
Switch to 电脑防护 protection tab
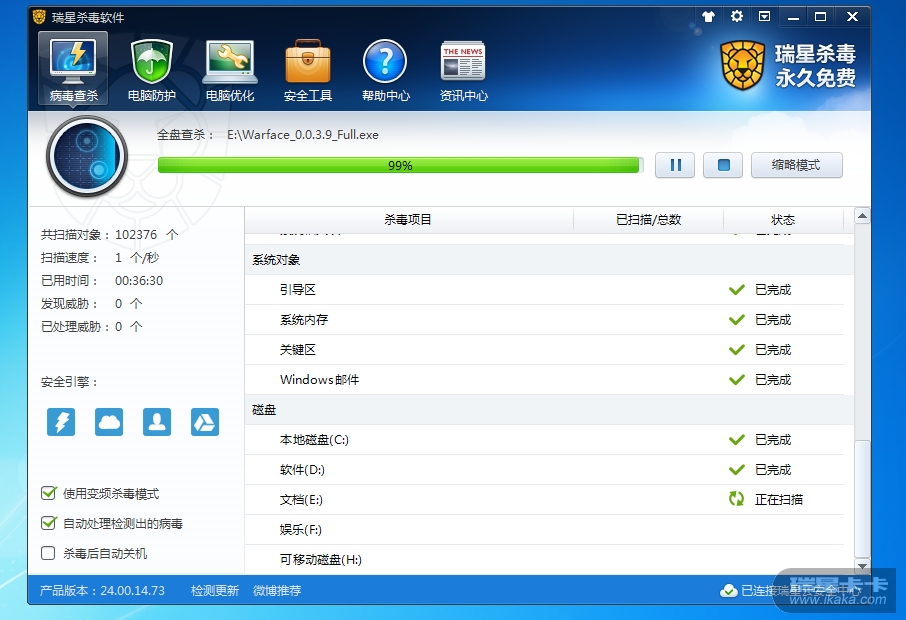point(151,70)
